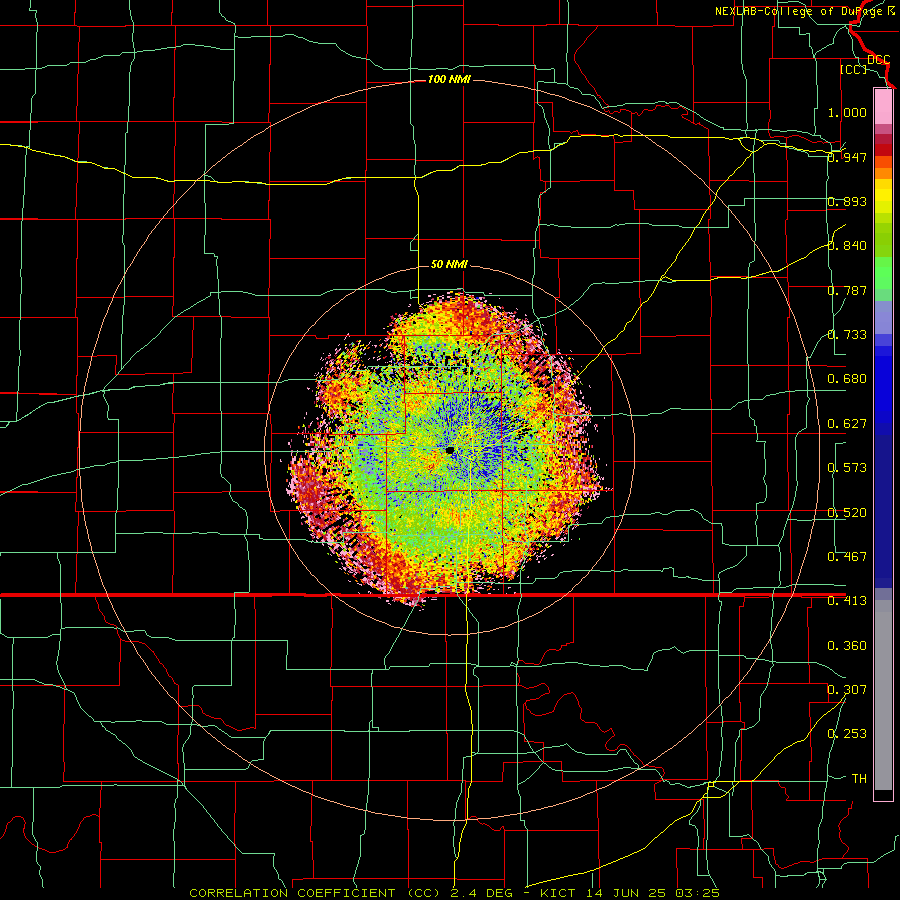Pick the light pink top color bar segment
The width and height of the screenshot is (900, 900).
883,107
